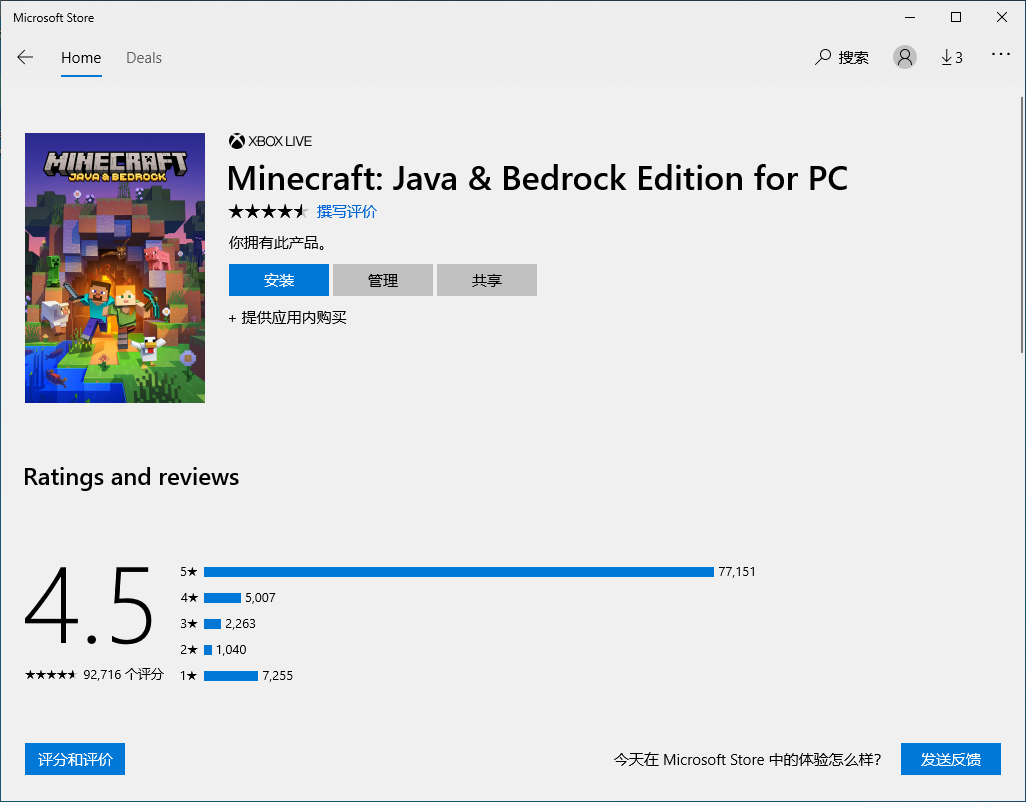Viewport: 1026px width, 802px height.
Task: Open the 撰写评价 write review link
Action: point(347,211)
